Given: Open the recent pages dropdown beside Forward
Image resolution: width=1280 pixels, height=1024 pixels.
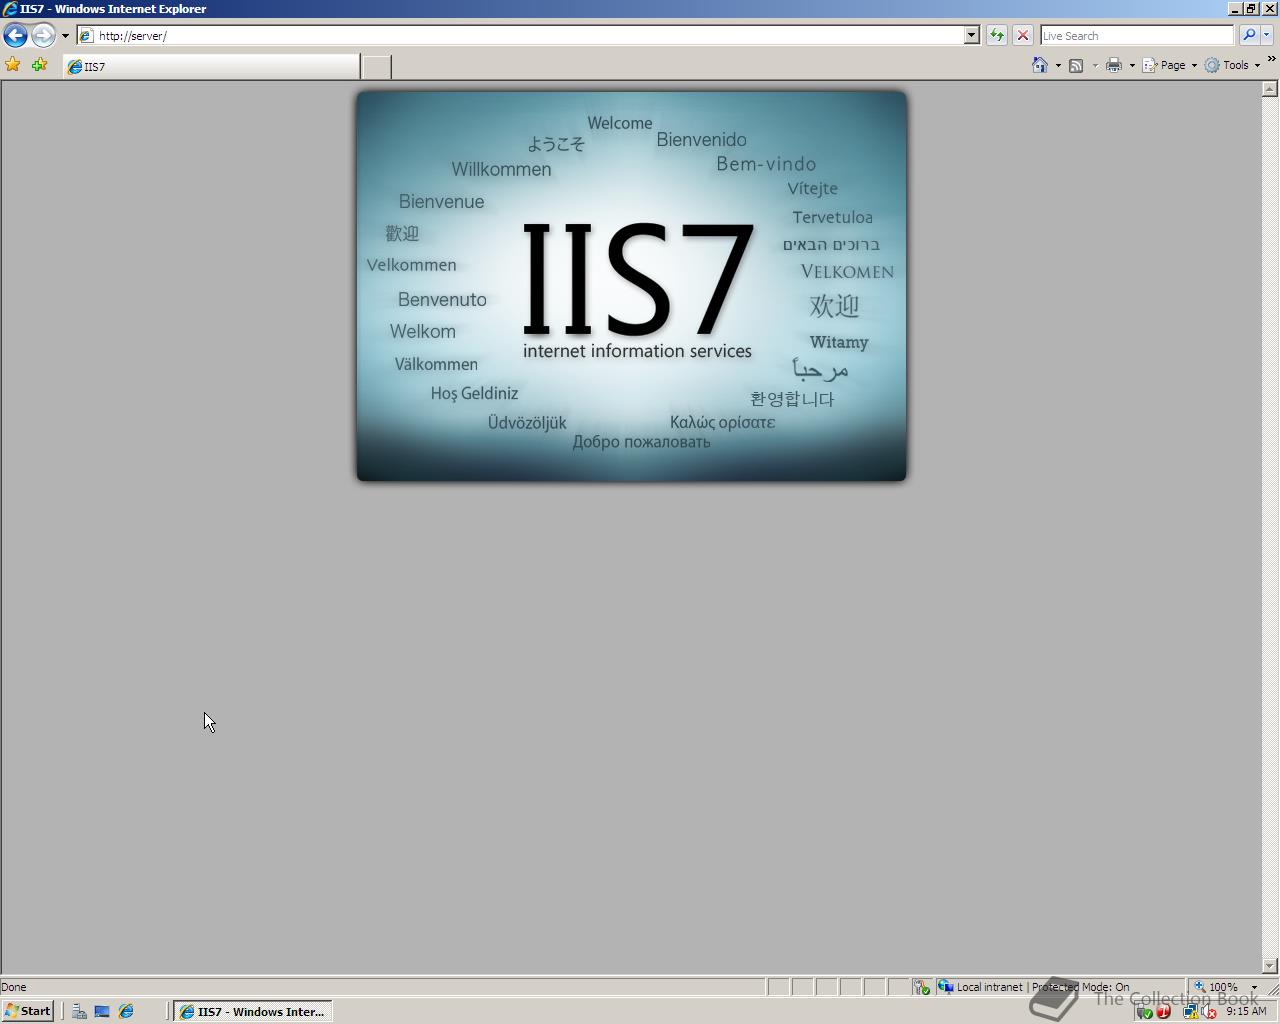Looking at the screenshot, I should tap(65, 35).
